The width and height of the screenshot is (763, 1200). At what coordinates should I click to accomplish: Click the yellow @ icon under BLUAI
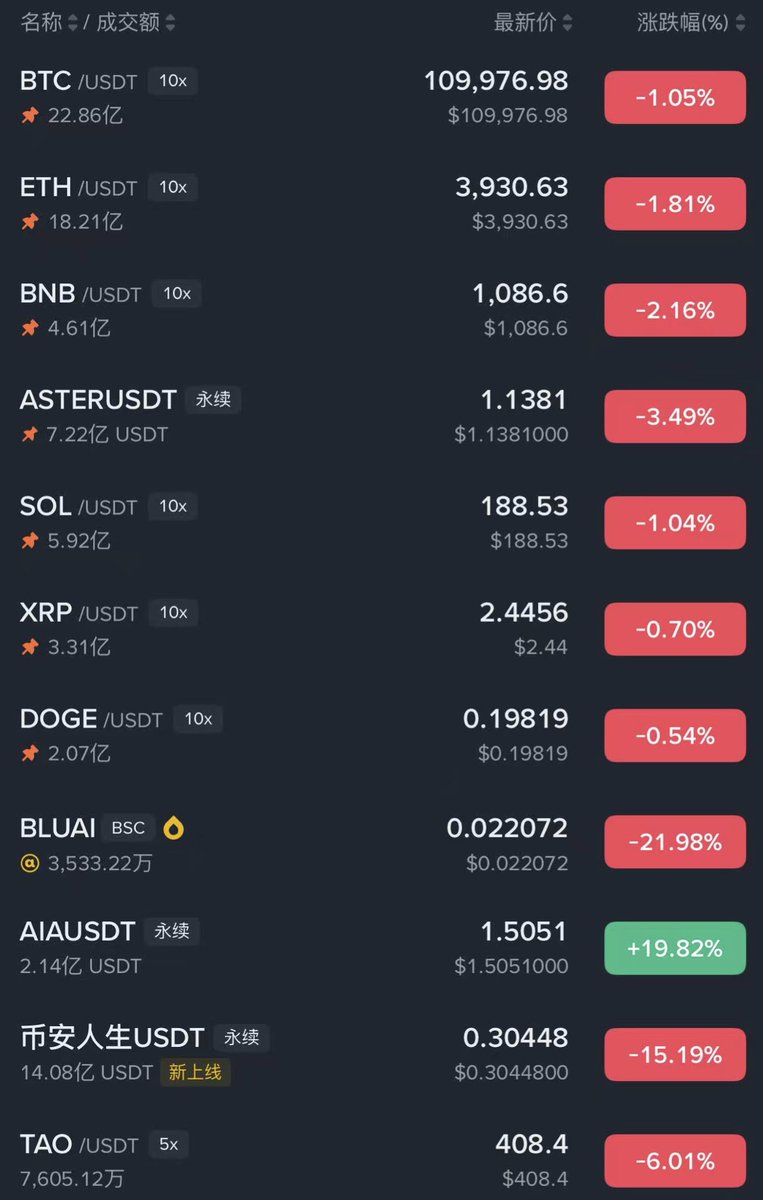[x=29, y=863]
